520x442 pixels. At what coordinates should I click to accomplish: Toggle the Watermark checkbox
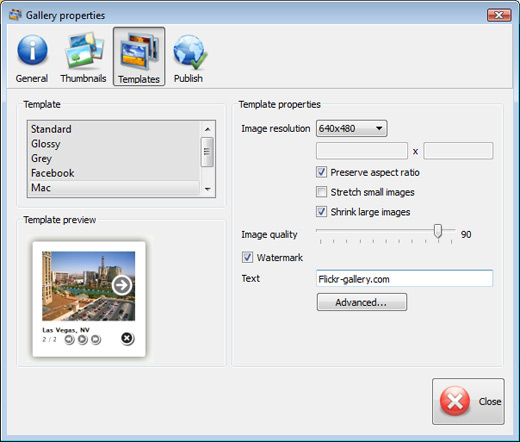pos(247,257)
